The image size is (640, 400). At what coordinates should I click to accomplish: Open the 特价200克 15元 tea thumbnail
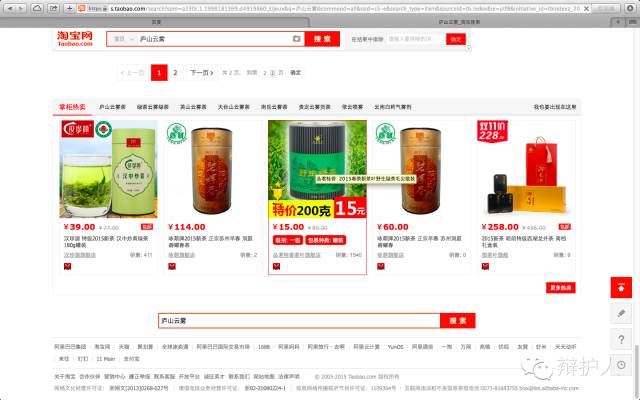tap(317, 169)
